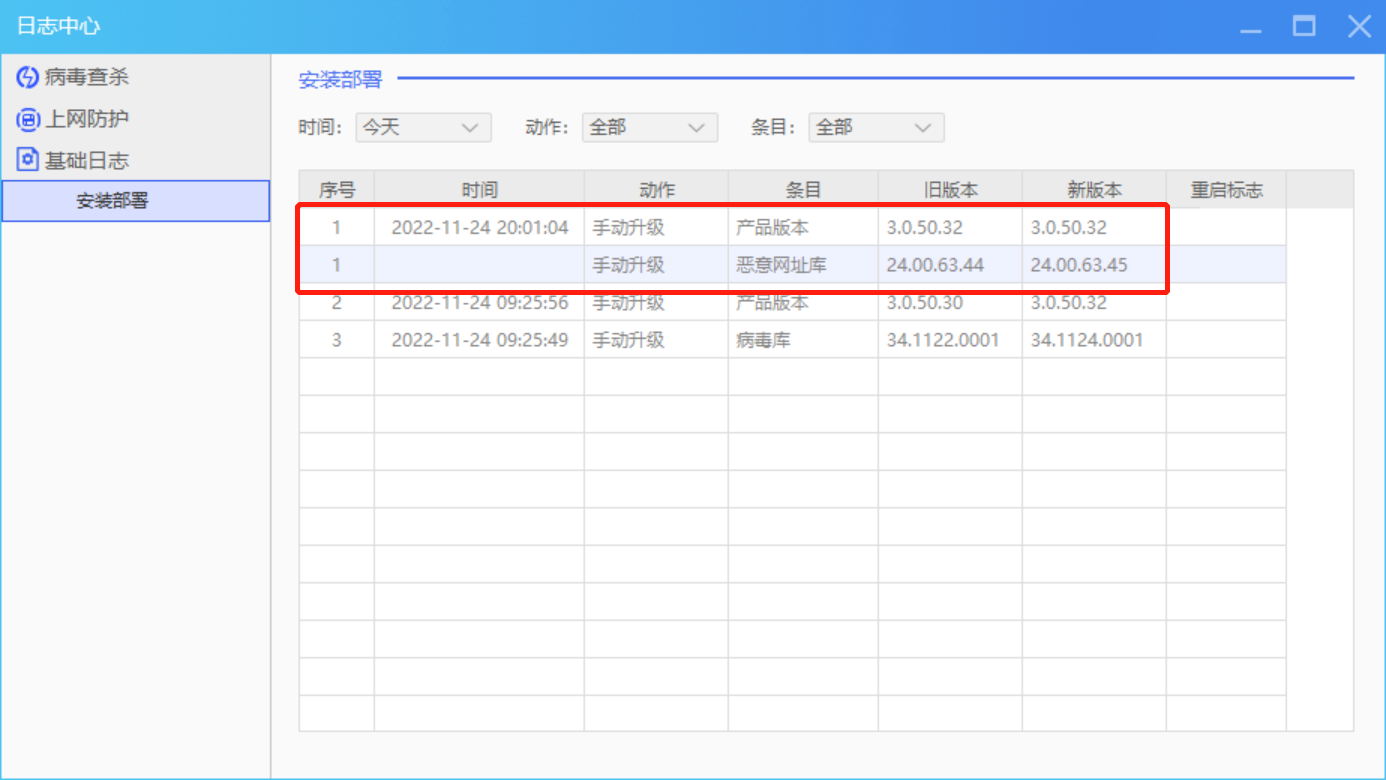Minimize the 日志中心 window
This screenshot has width=1386, height=780.
(1250, 27)
